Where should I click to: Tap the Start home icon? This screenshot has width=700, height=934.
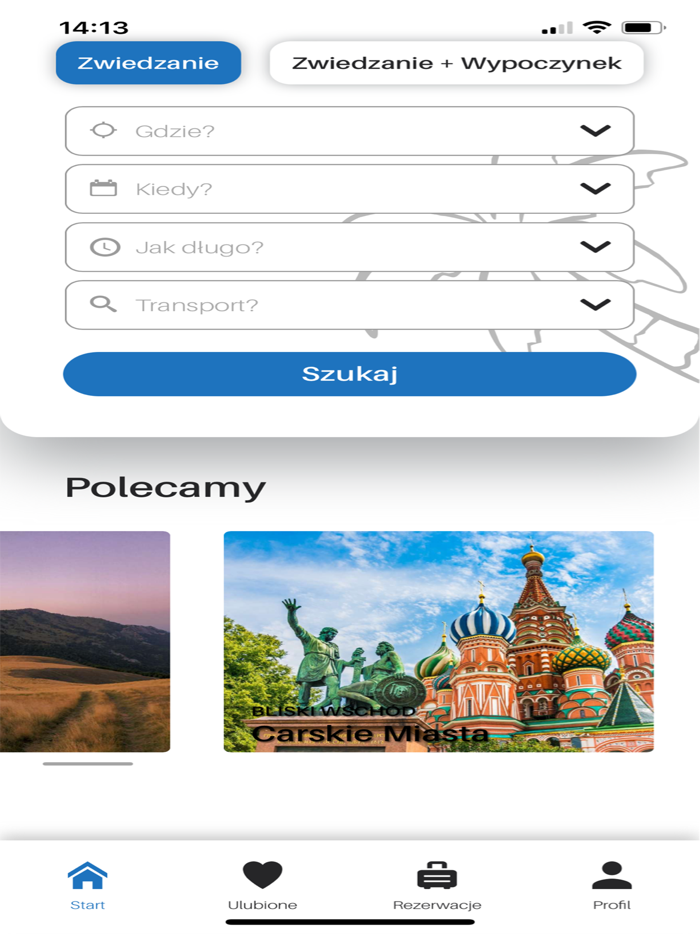pos(88,875)
